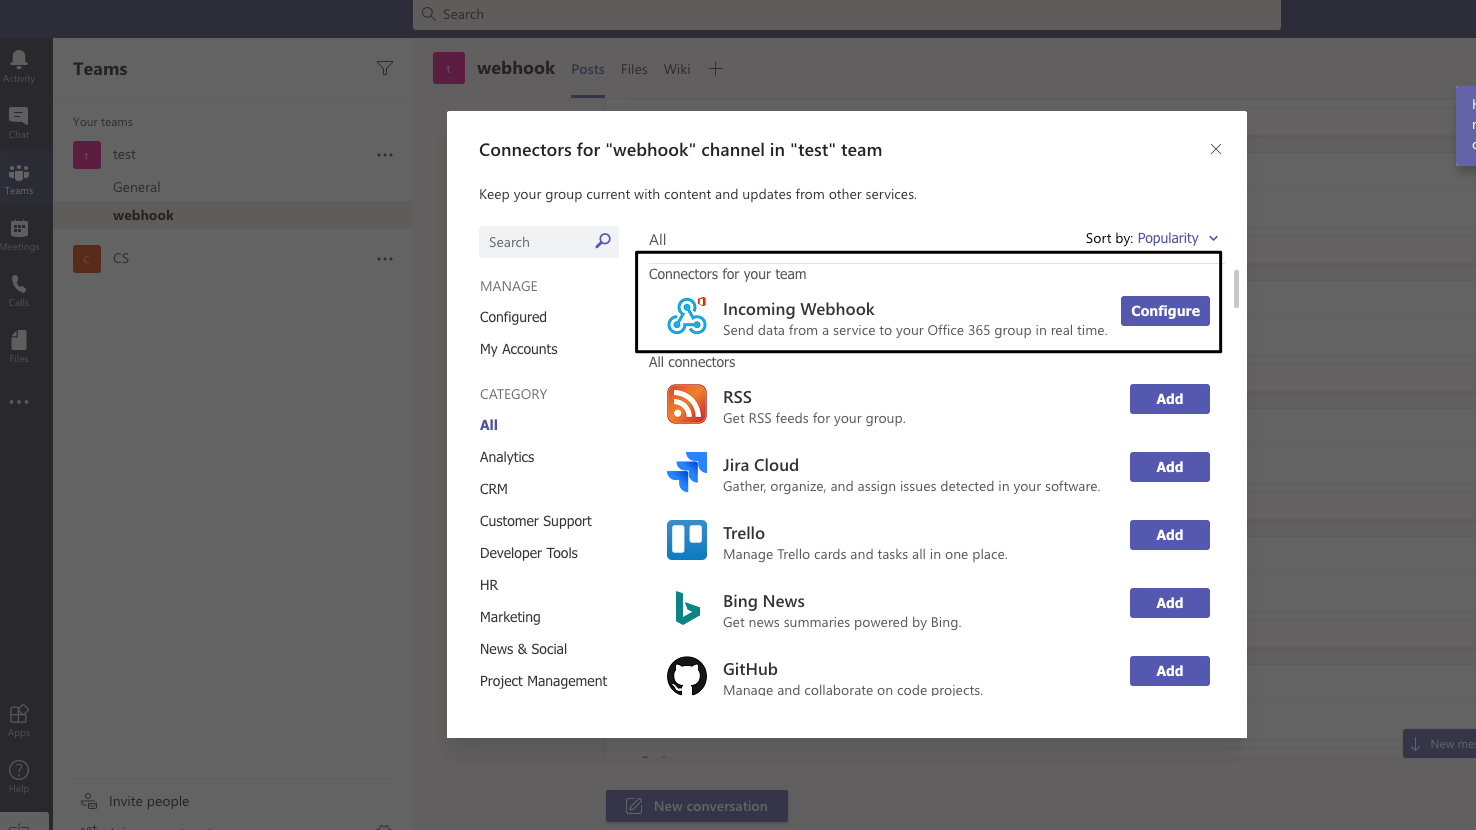Click the webhook channel avatar in header
The width and height of the screenshot is (1476, 830).
click(449, 68)
